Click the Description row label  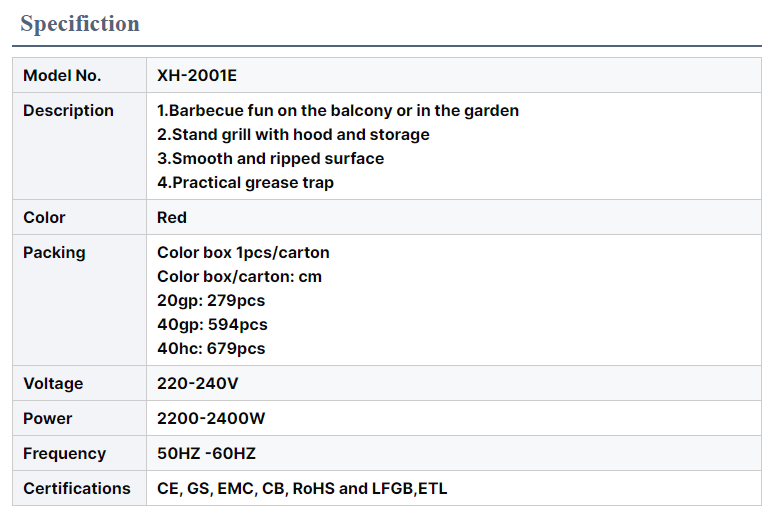coord(68,111)
